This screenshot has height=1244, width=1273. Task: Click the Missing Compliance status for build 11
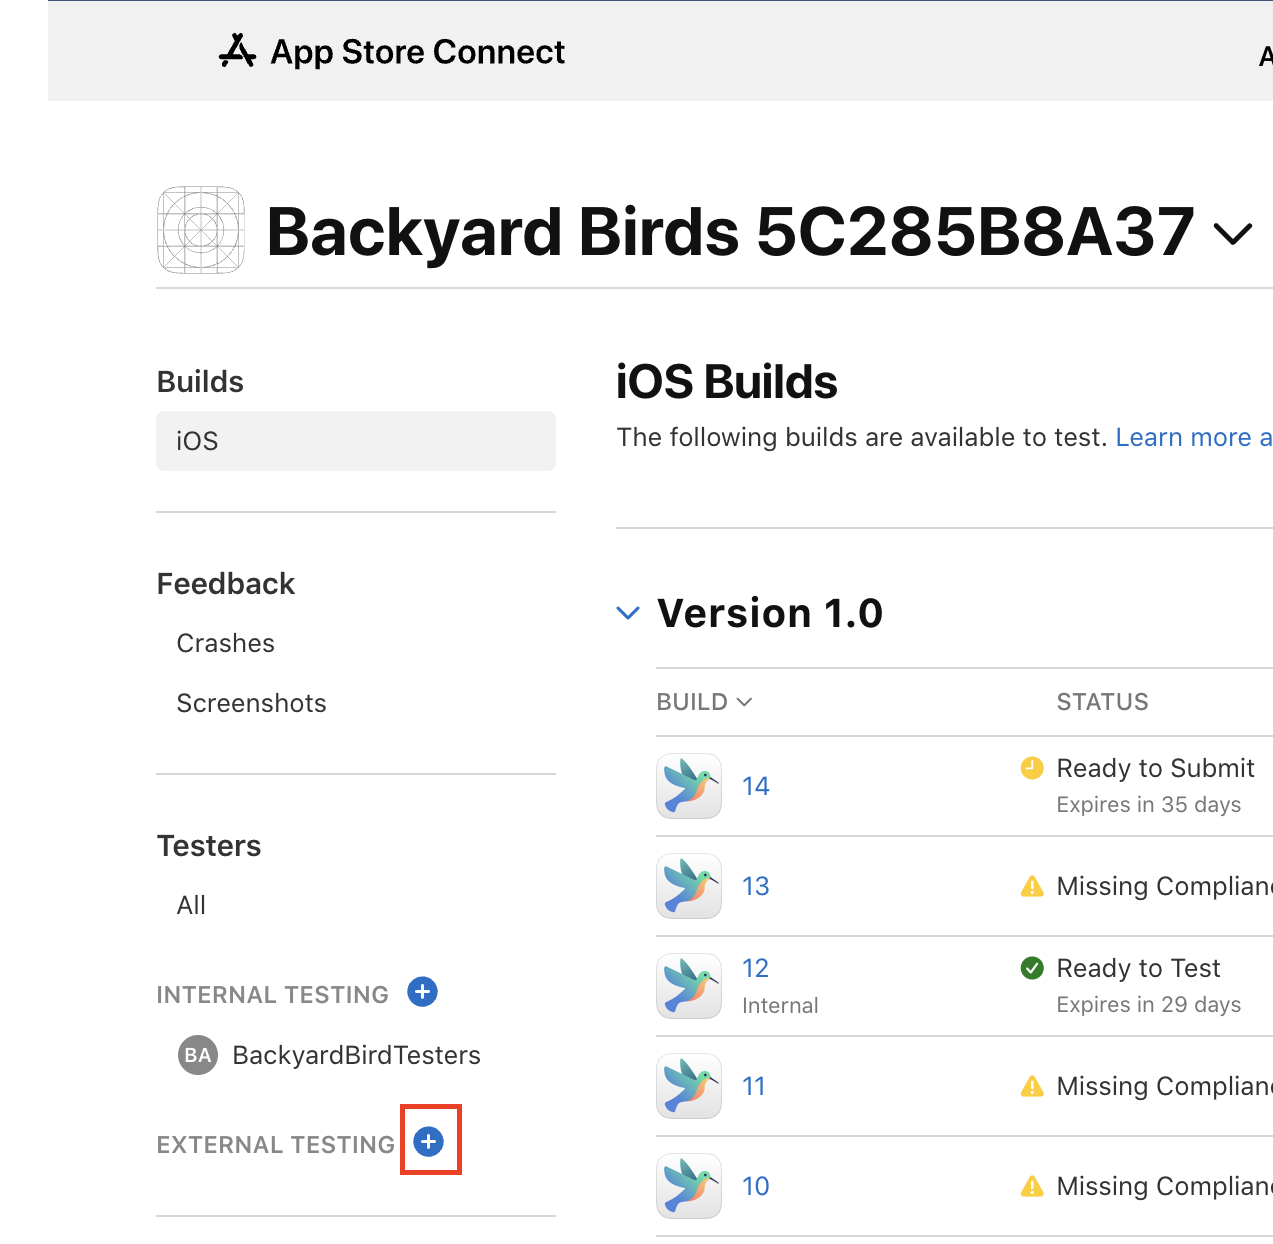coord(1165,1086)
